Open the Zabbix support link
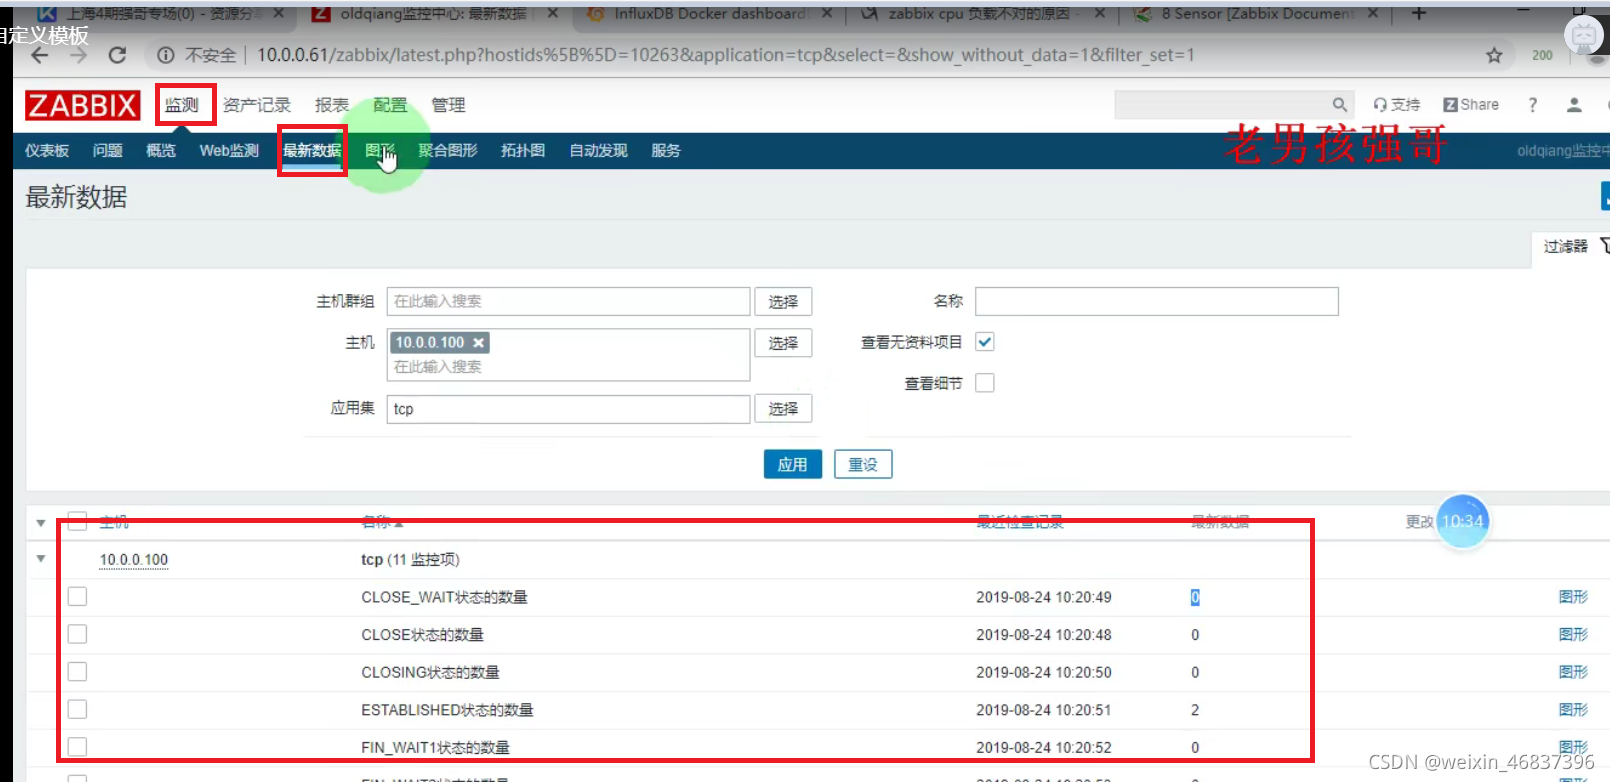Screen dimensions: 1610x782 (x=1397, y=104)
